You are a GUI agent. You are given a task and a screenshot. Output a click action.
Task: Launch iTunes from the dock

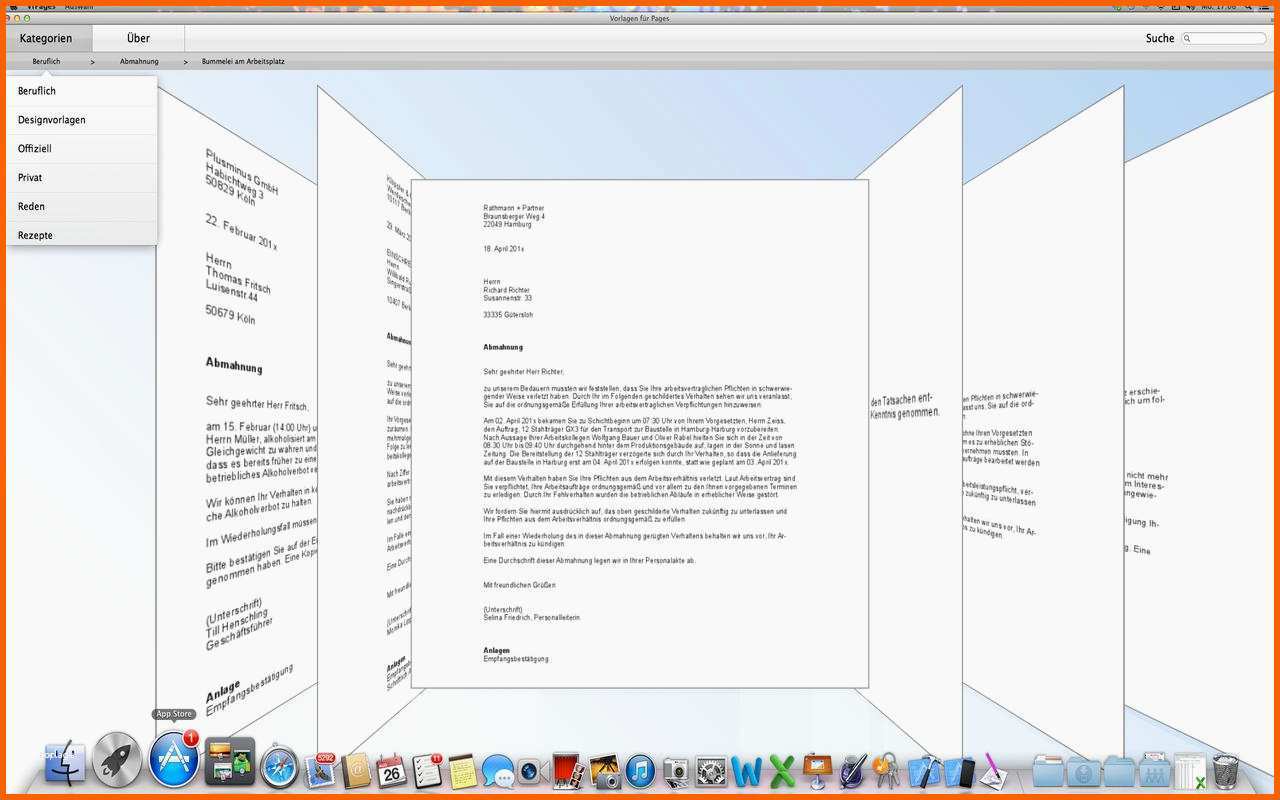pos(640,770)
